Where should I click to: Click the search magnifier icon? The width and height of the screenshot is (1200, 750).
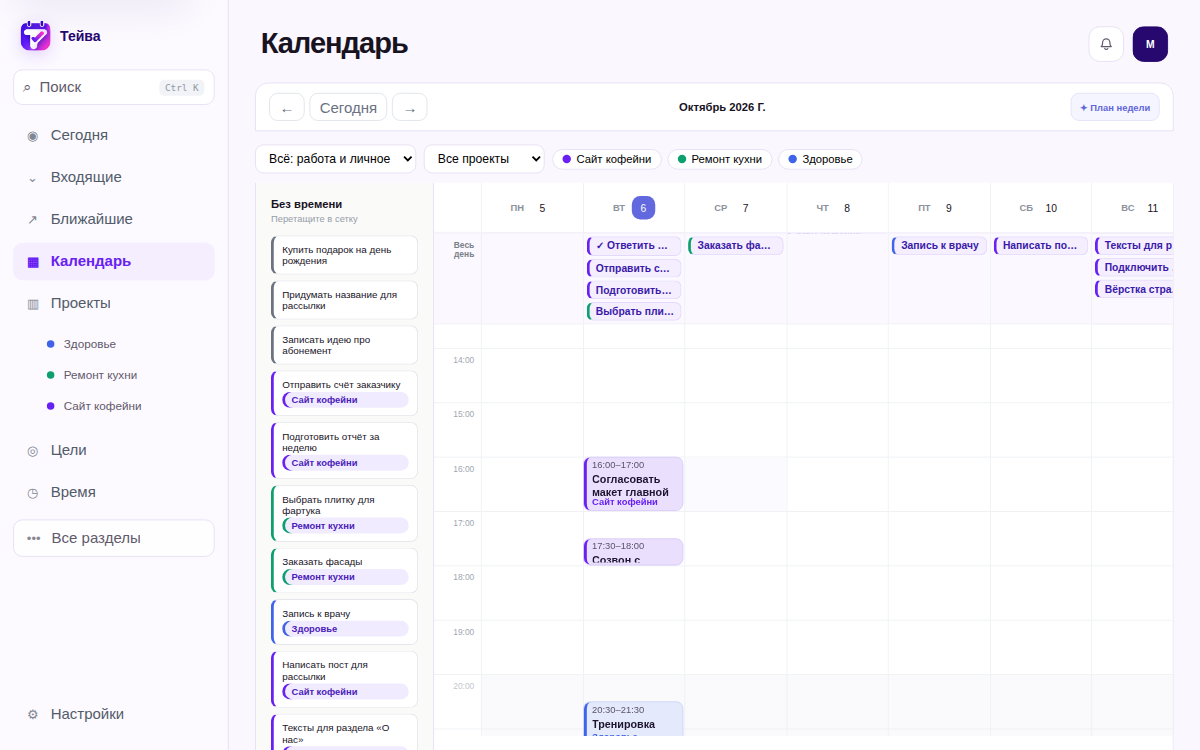tap(27, 88)
